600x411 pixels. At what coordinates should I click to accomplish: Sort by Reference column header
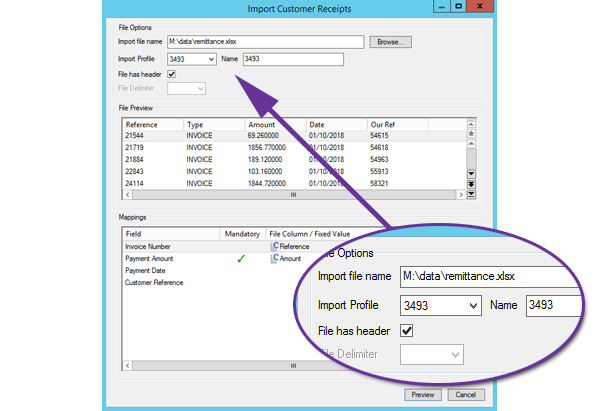point(153,125)
